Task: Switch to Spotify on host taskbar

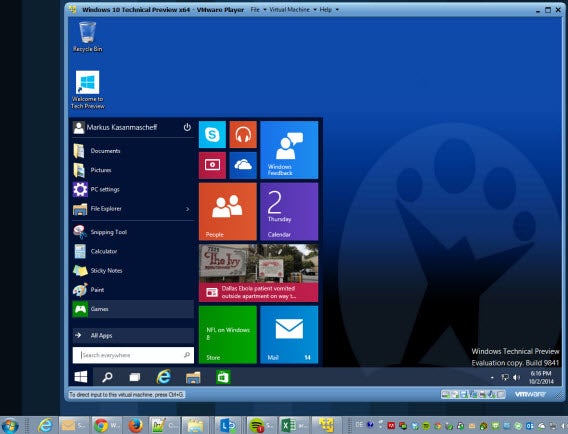Action: 261,425
